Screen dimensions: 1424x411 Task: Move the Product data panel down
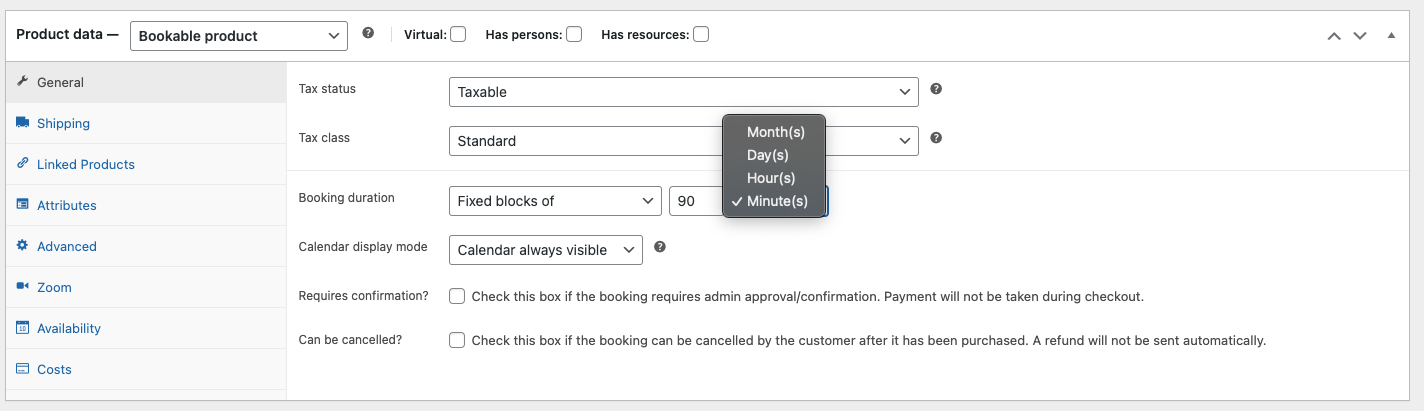click(1359, 35)
